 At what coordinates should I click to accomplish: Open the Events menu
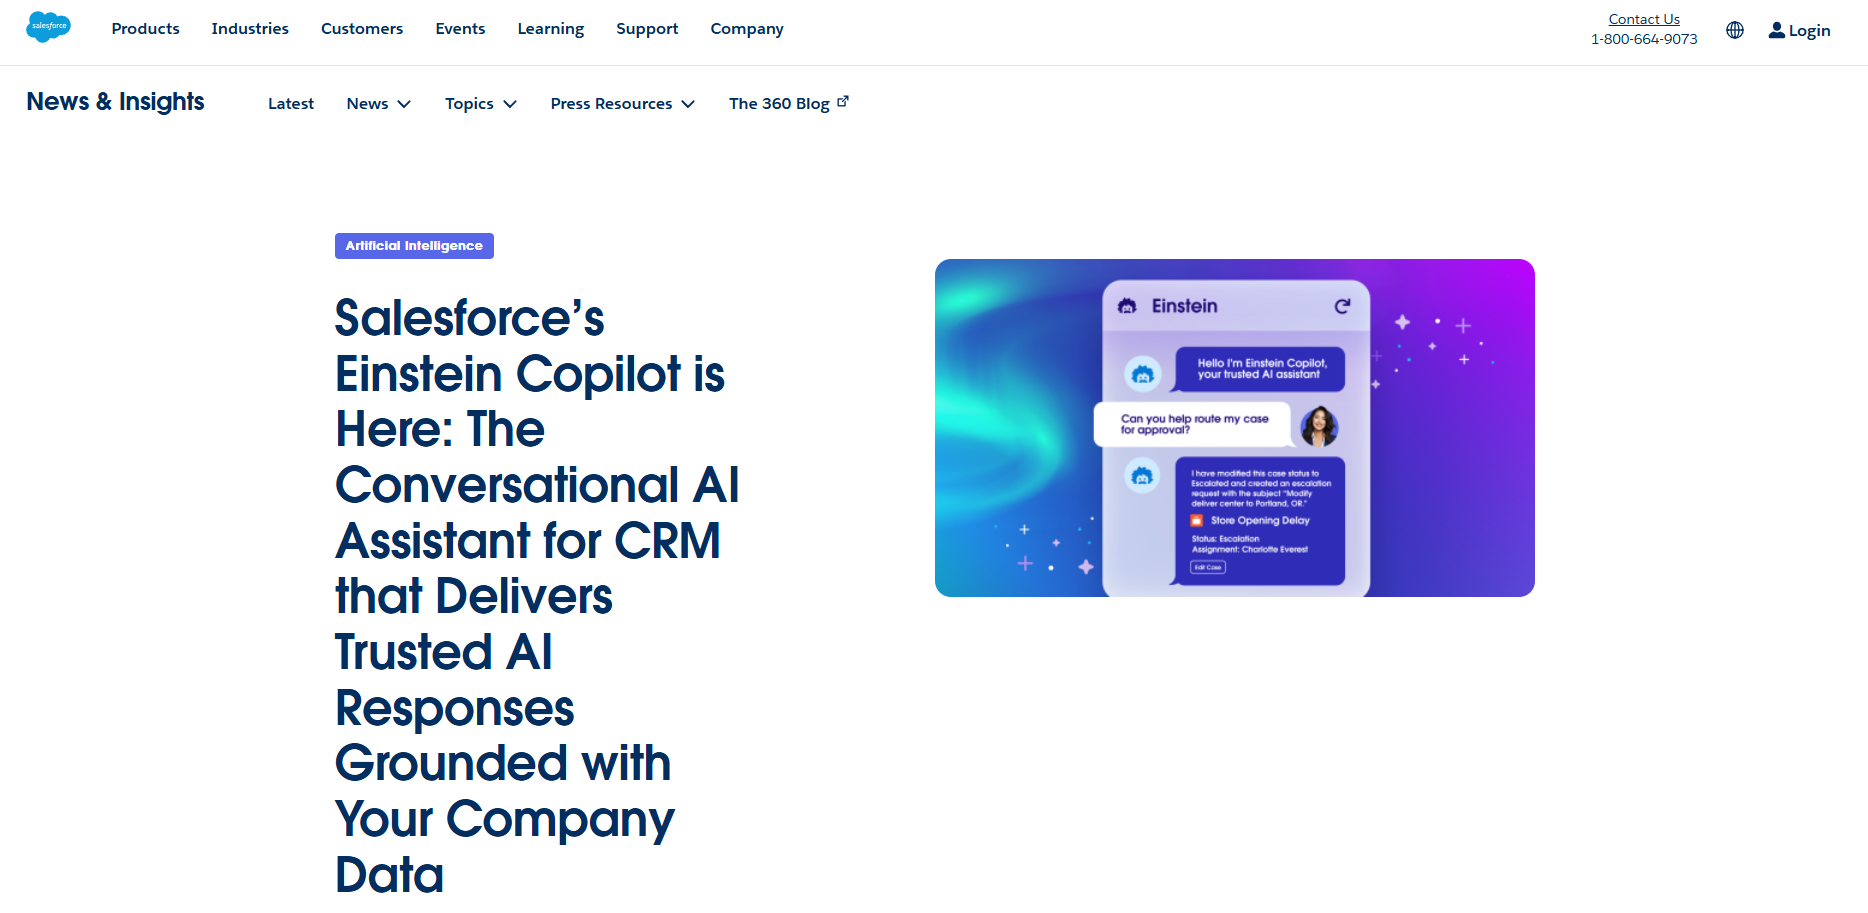pos(460,29)
